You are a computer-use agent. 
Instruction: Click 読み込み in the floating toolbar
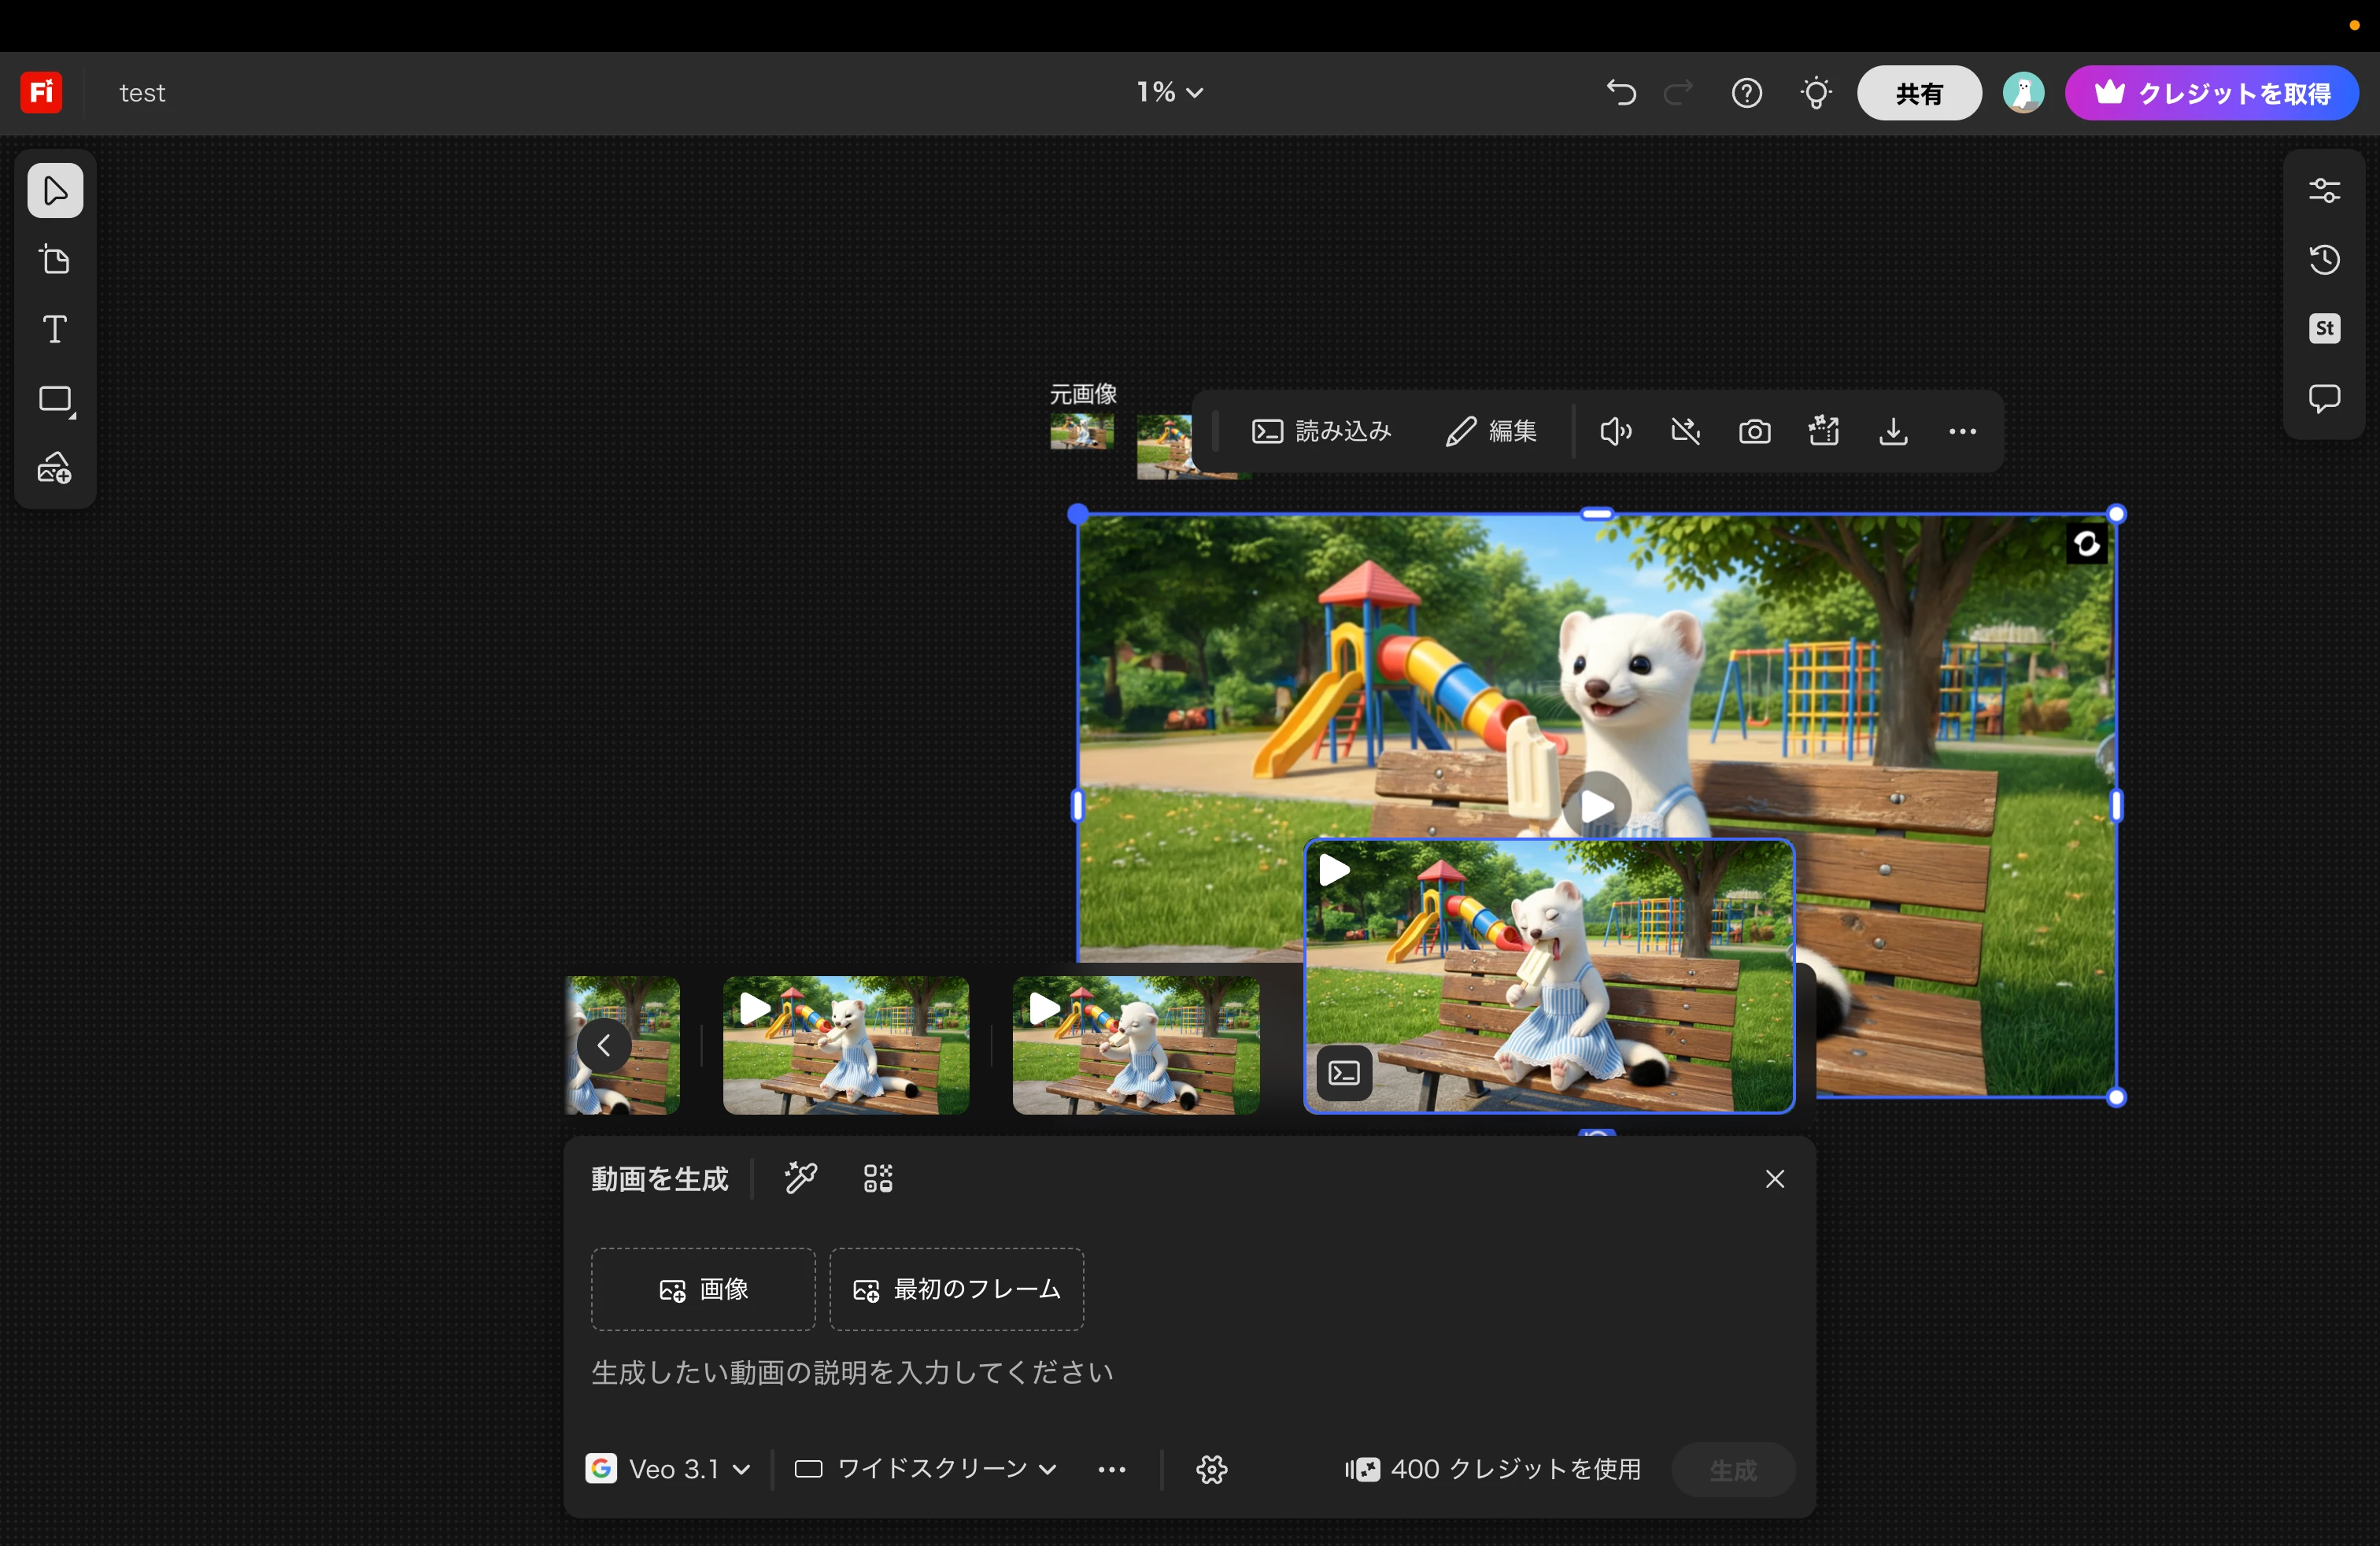point(1321,432)
